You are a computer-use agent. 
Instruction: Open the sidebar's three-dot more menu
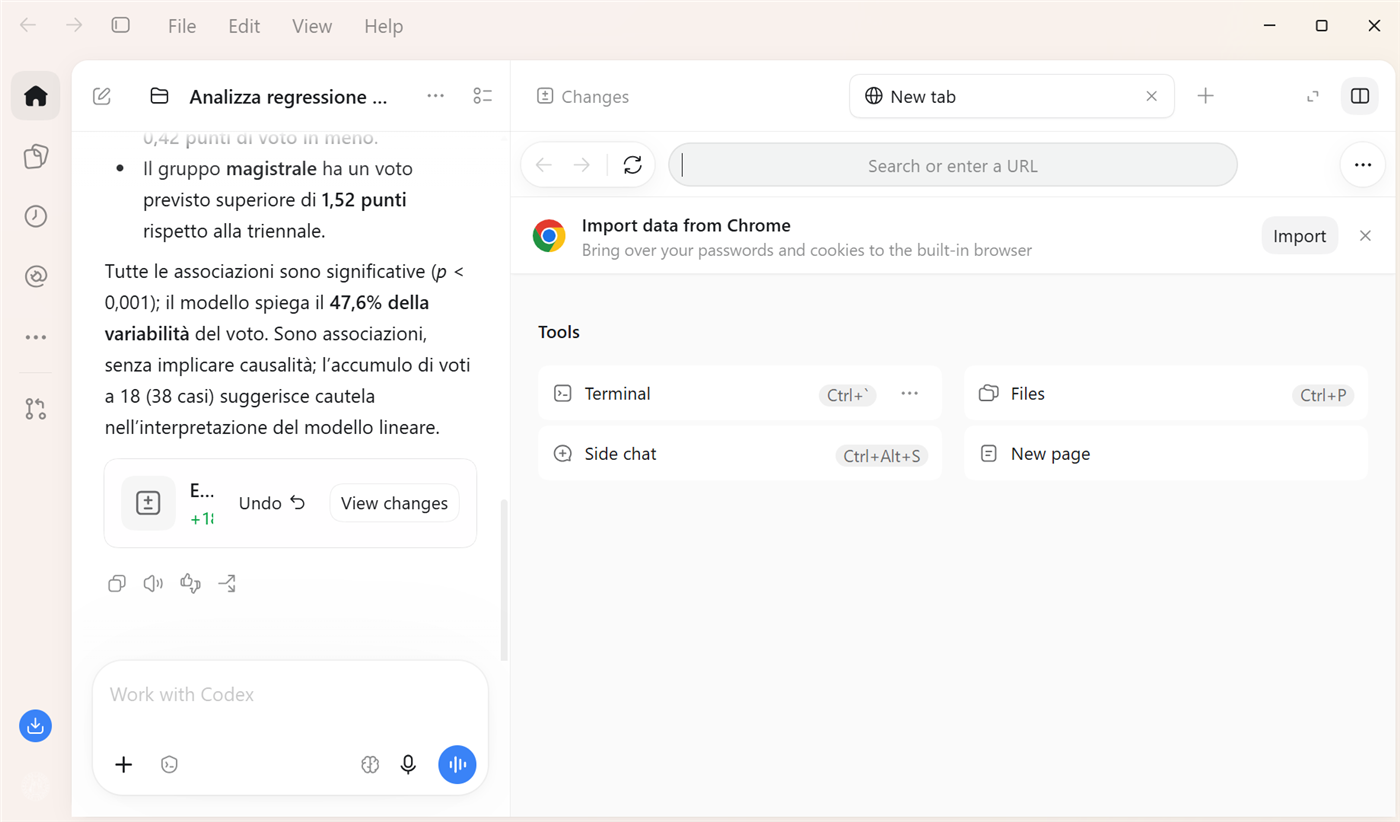pos(36,338)
